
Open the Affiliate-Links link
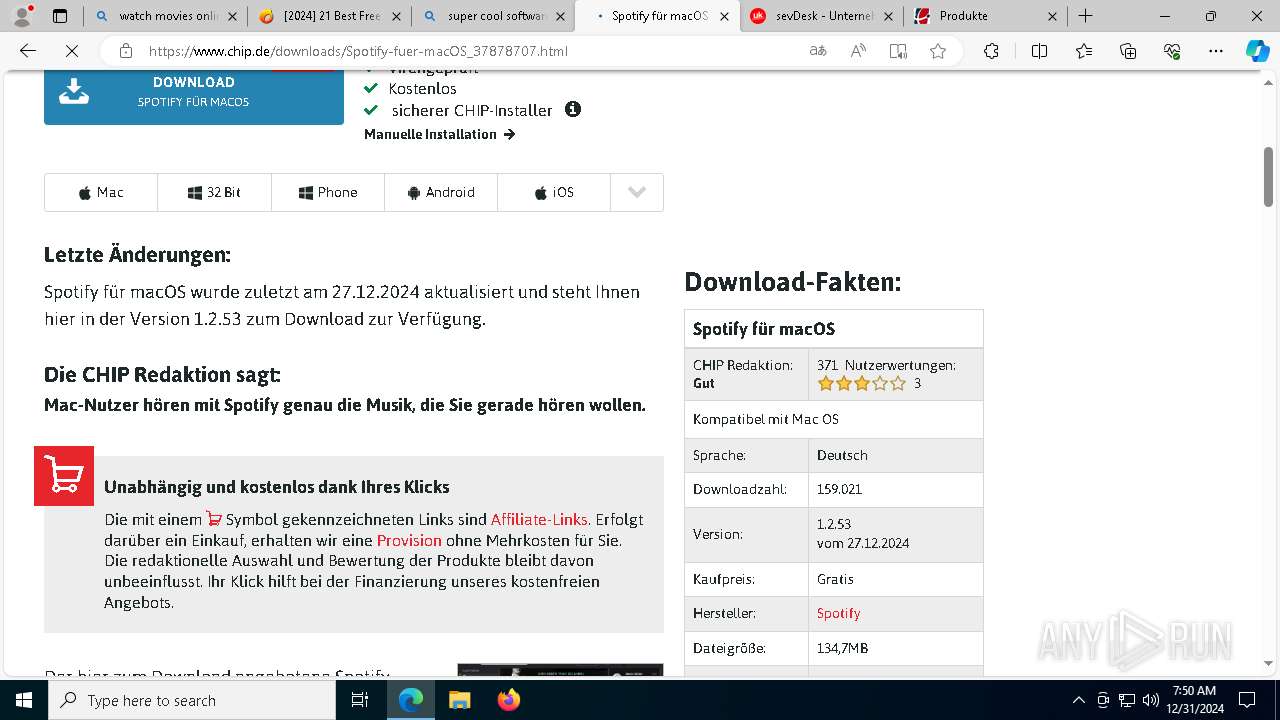point(539,519)
